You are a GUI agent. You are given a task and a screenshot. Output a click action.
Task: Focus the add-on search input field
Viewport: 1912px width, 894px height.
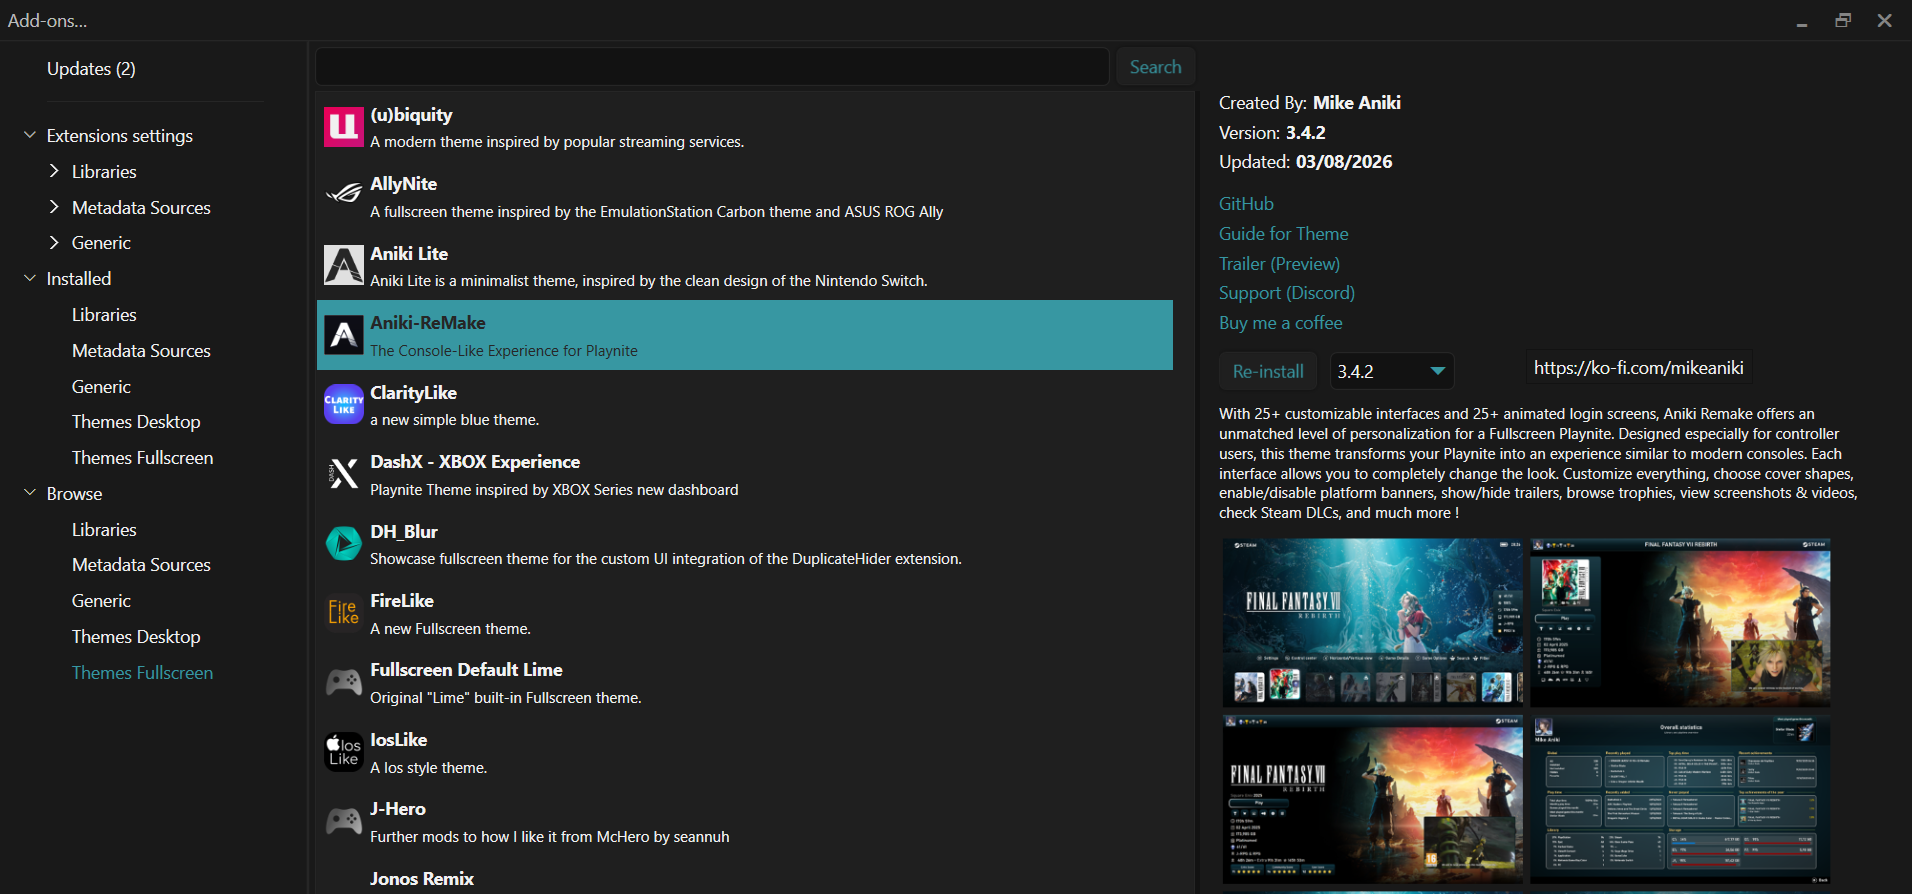[x=712, y=67]
